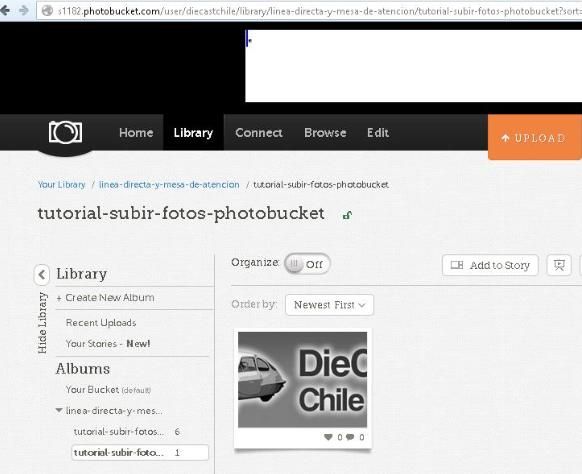The width and height of the screenshot is (582, 474).
Task: Click the comment bubble icon under thumbnail
Action: coord(350,437)
